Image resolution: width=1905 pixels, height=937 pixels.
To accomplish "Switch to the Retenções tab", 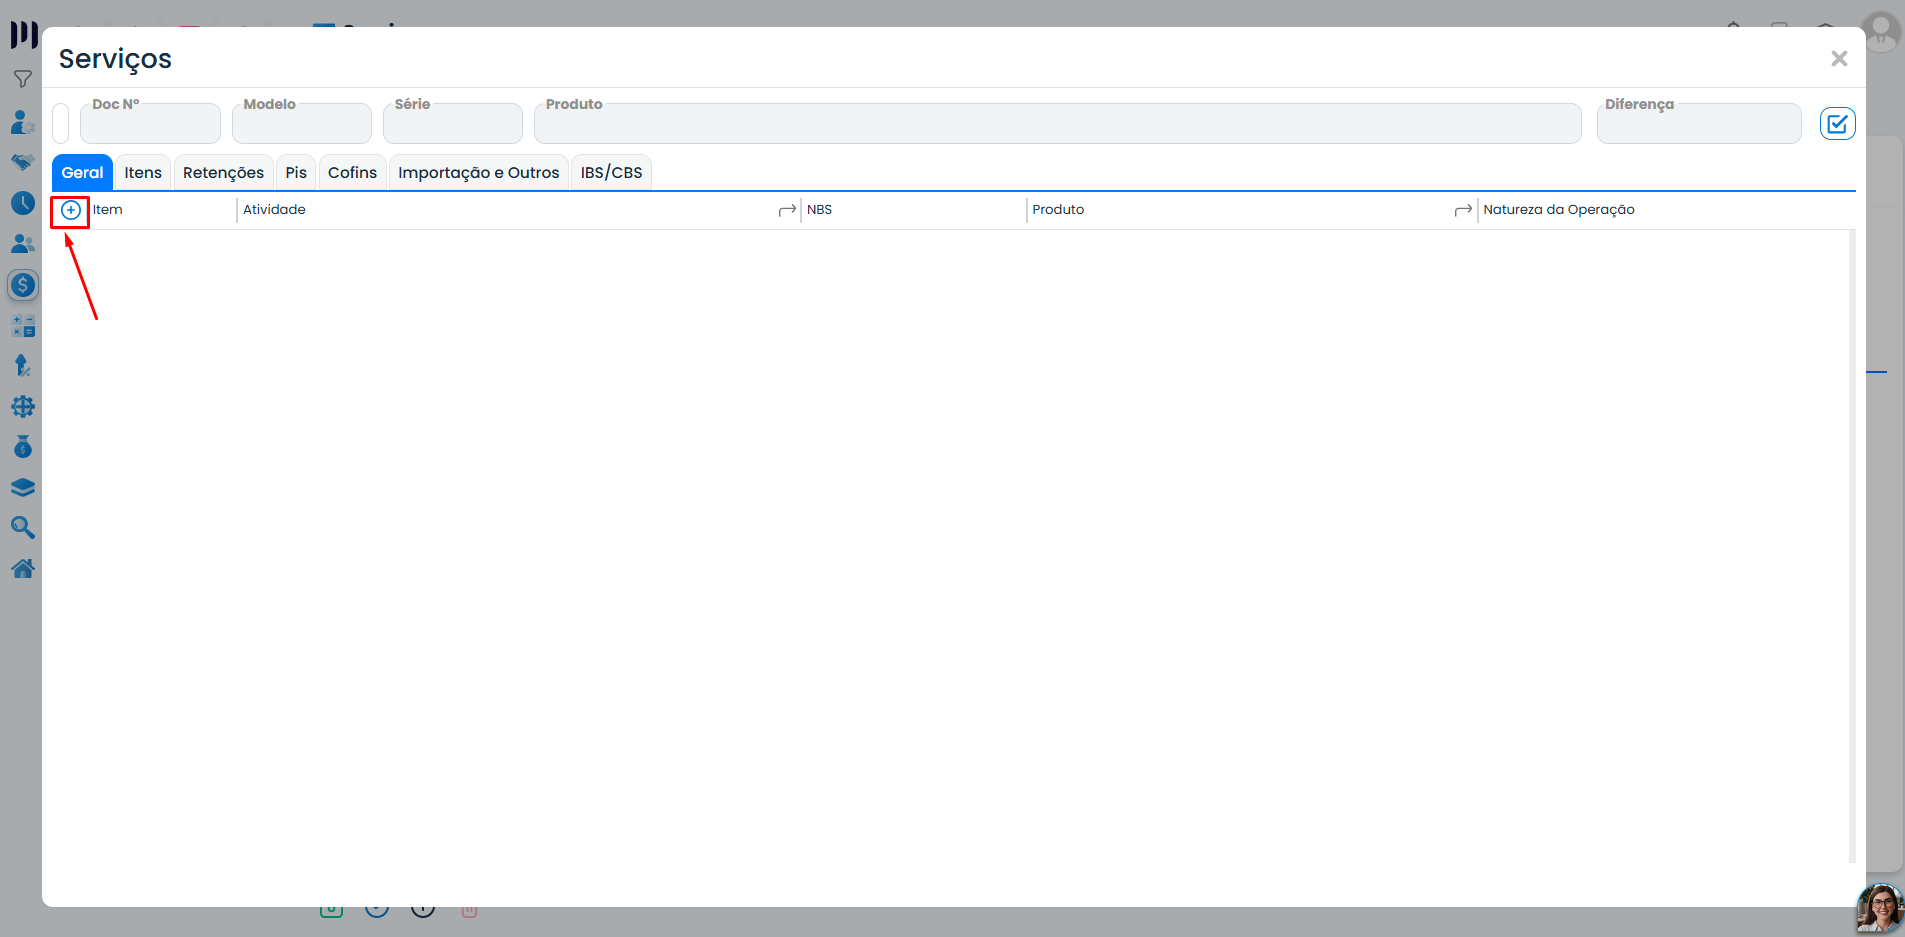I will (x=223, y=172).
